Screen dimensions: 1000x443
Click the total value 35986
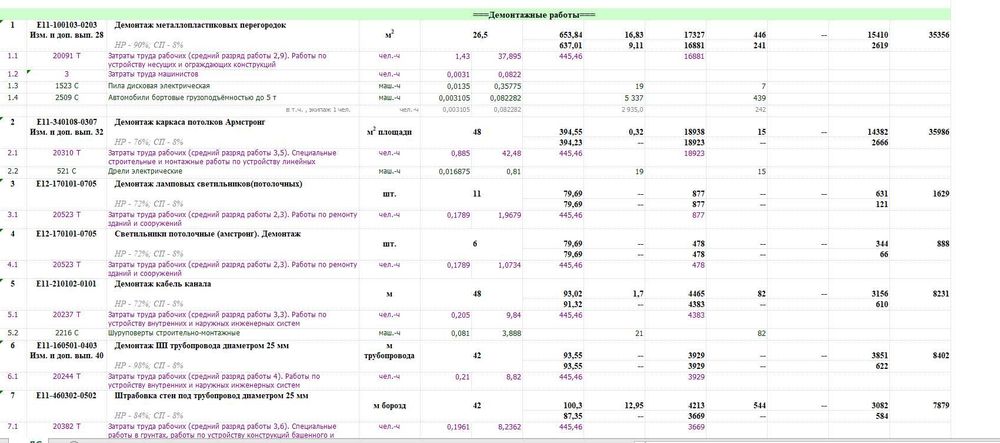(x=939, y=132)
